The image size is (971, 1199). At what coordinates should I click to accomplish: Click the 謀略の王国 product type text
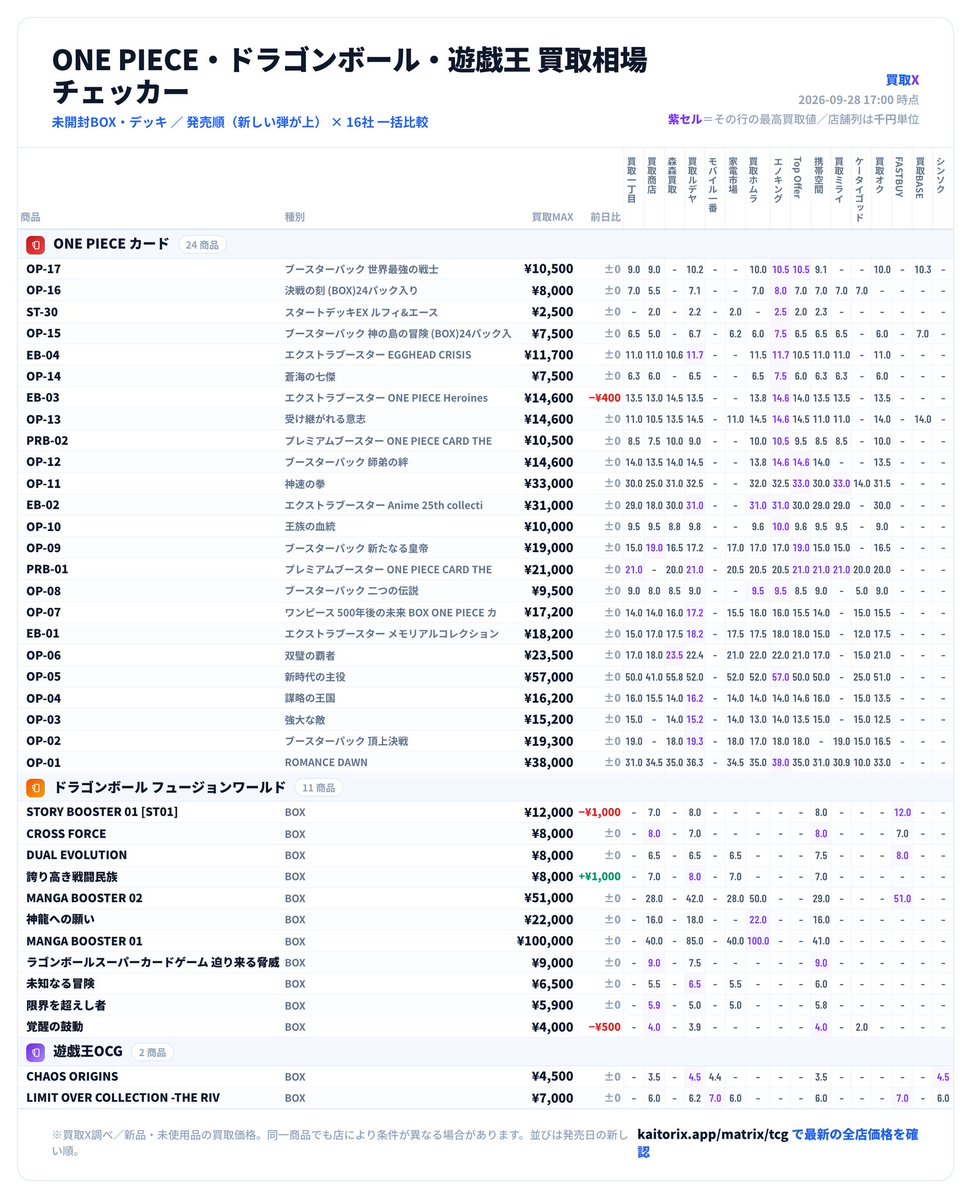(x=310, y=698)
